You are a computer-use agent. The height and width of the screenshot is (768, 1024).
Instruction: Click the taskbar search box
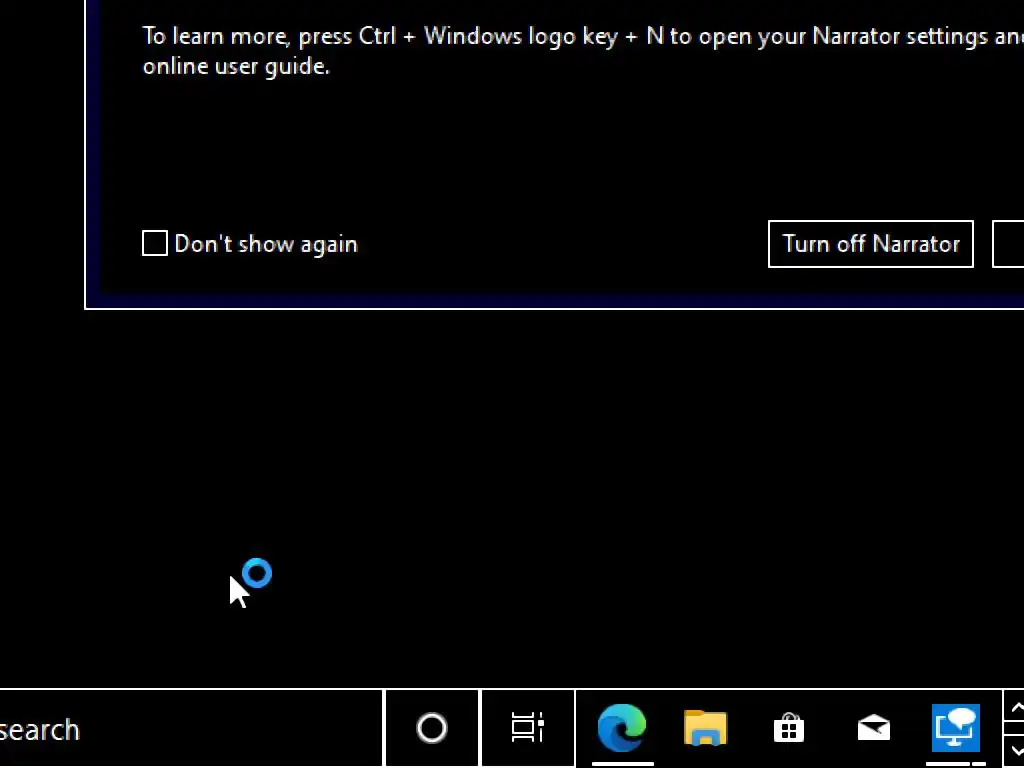pos(191,729)
